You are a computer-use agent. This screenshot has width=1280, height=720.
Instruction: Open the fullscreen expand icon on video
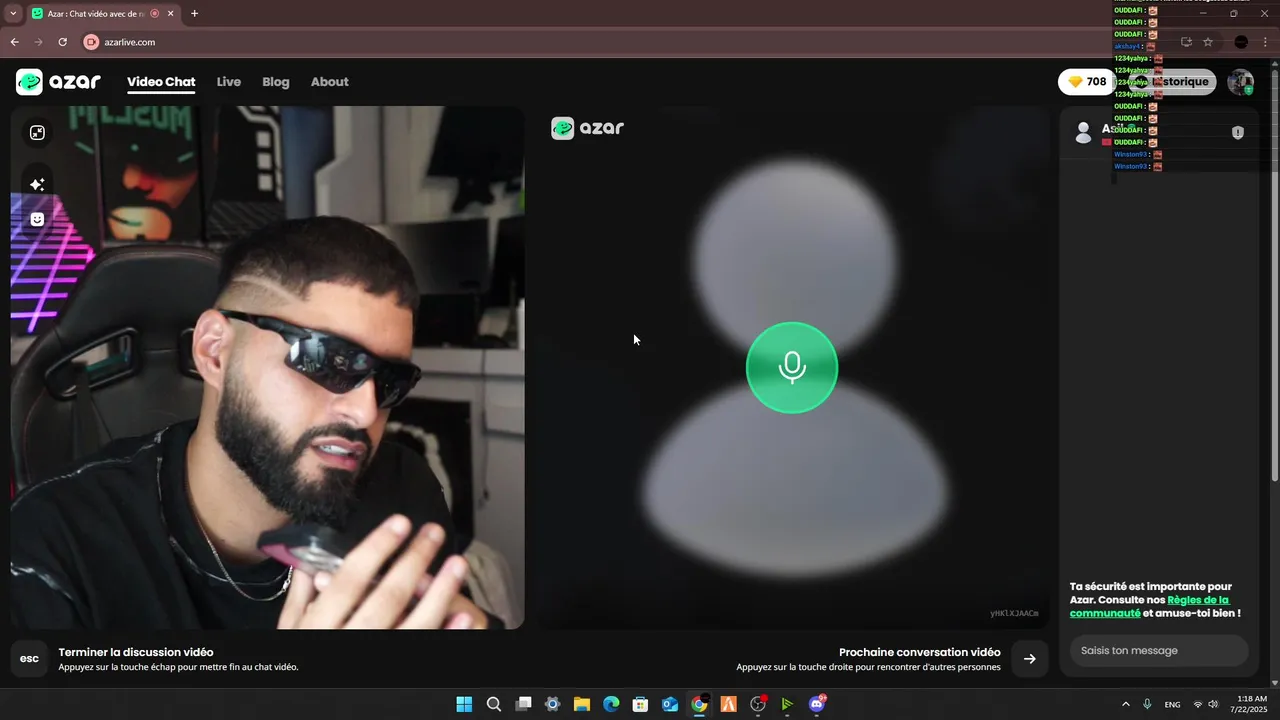click(x=37, y=133)
